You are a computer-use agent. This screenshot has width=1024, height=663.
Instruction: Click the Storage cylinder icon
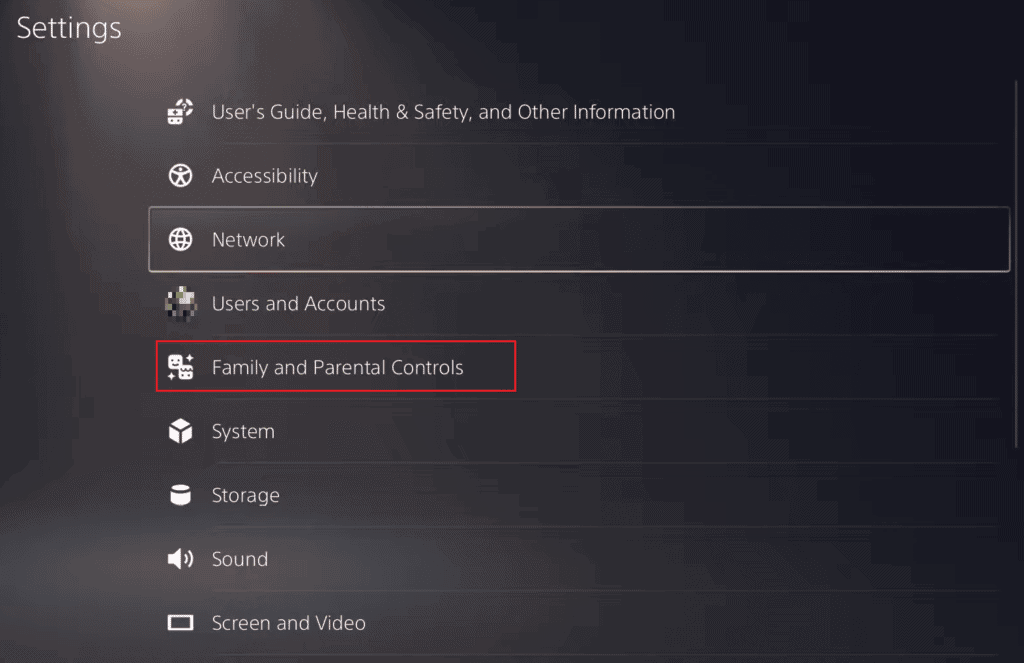(x=180, y=496)
